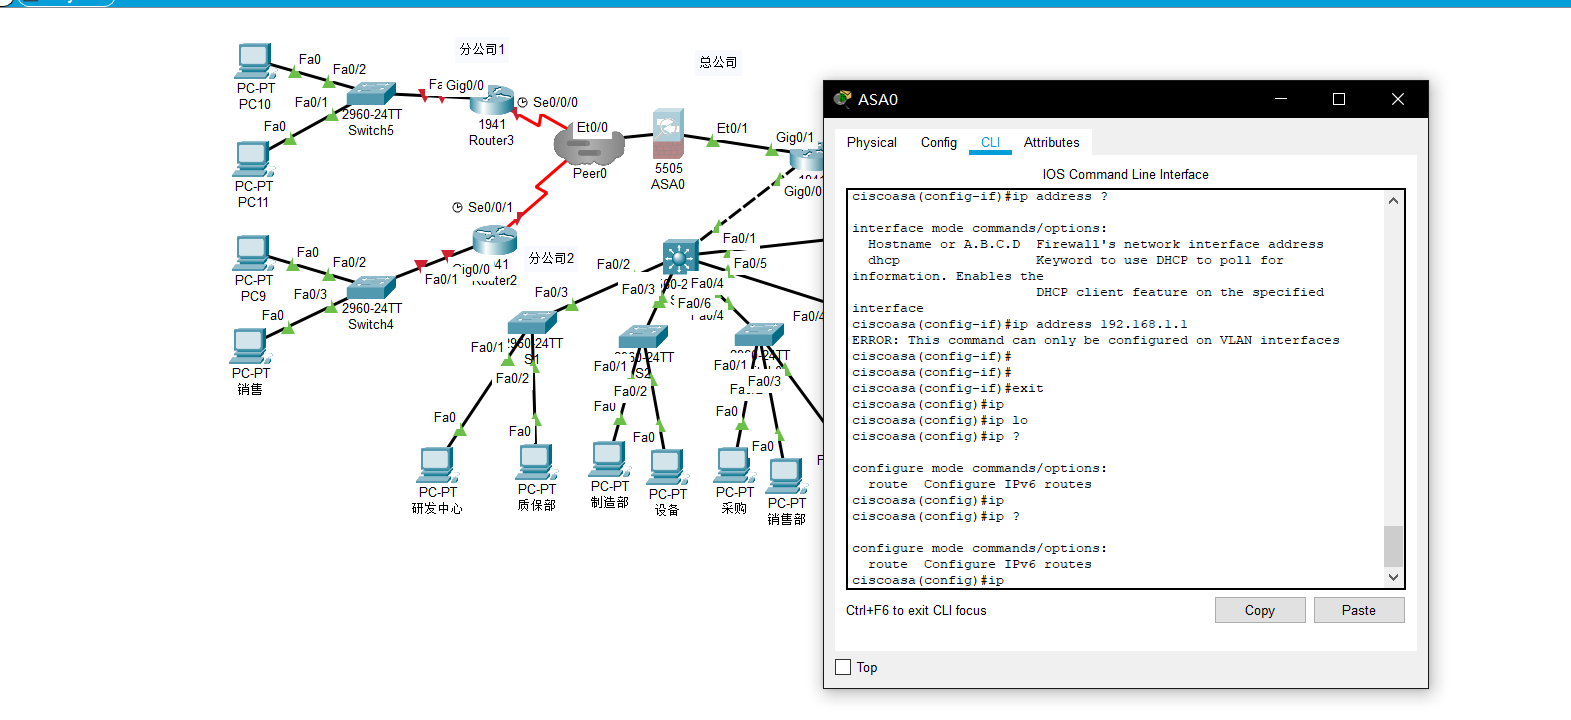Image resolution: width=1571 pixels, height=720 pixels.
Task: Switch to the Physical tab
Action: coord(872,143)
